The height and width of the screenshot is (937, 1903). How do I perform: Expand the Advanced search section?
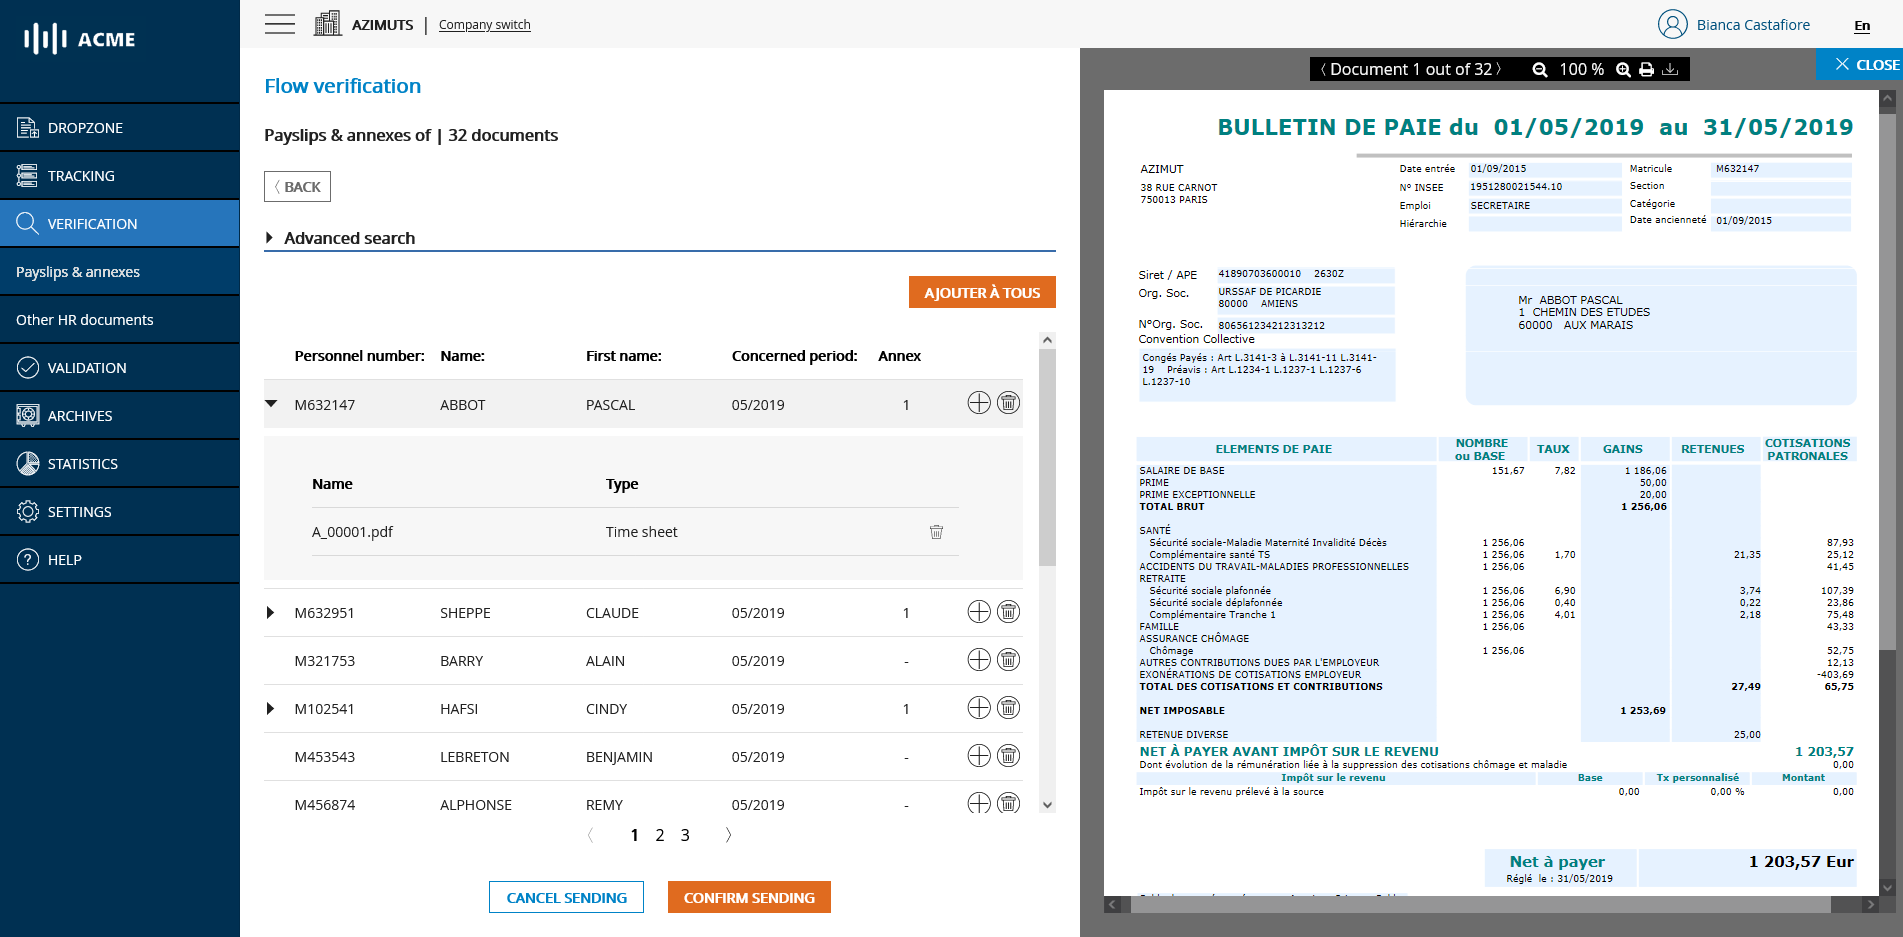(x=270, y=238)
